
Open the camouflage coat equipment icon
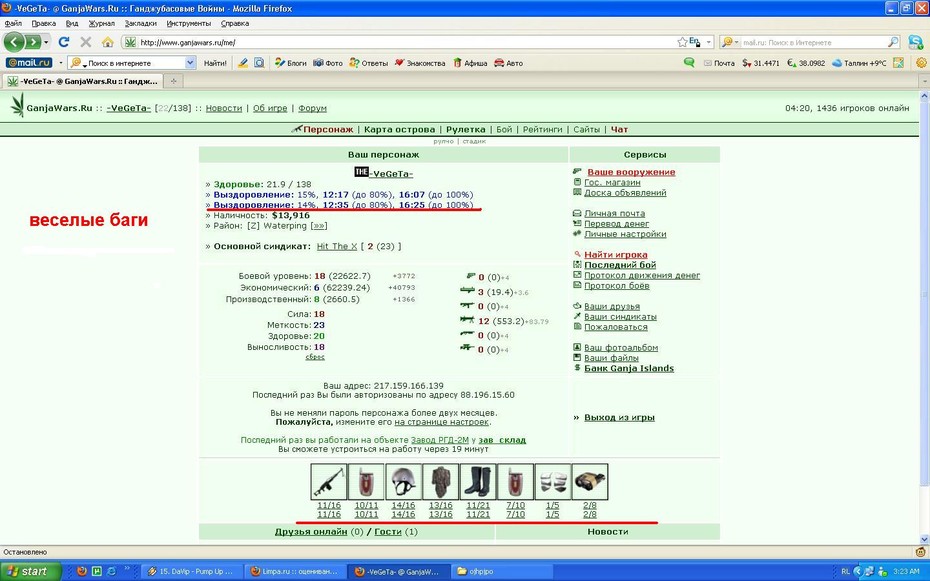tap(441, 482)
